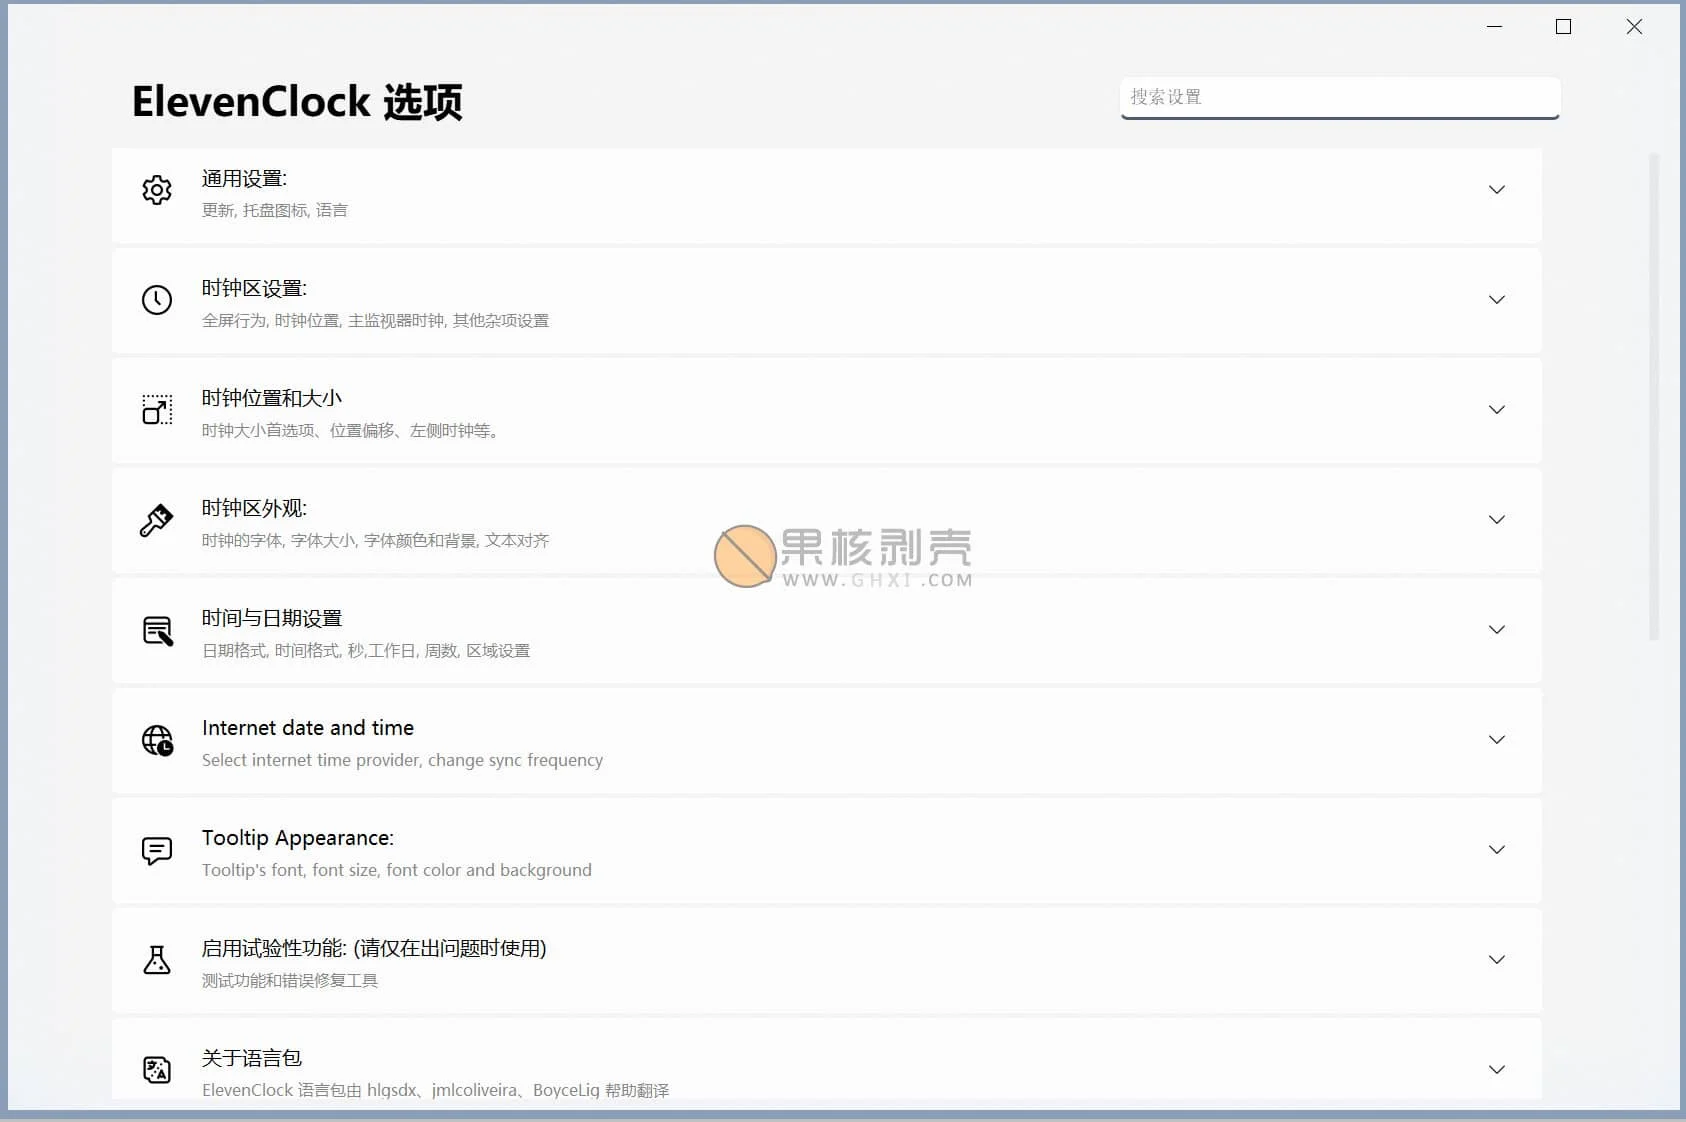1686x1122 pixels.
Task: Expand the 时间与日期设置 section chevron
Action: 1496,630
